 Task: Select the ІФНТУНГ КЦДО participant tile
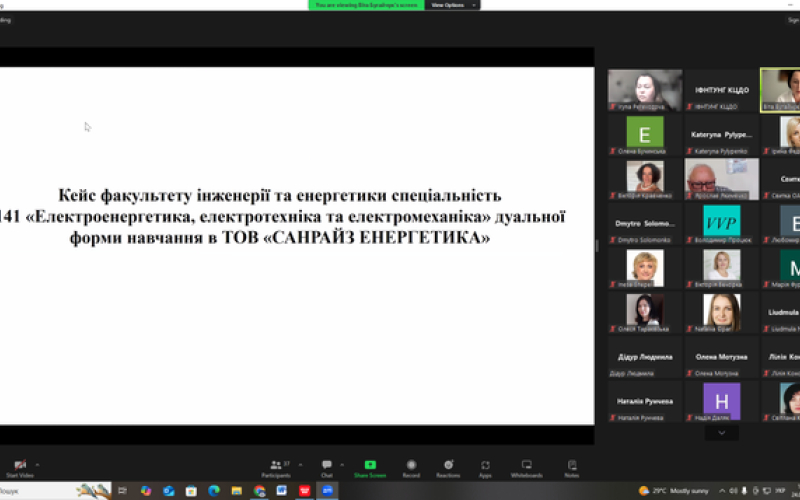click(x=721, y=90)
